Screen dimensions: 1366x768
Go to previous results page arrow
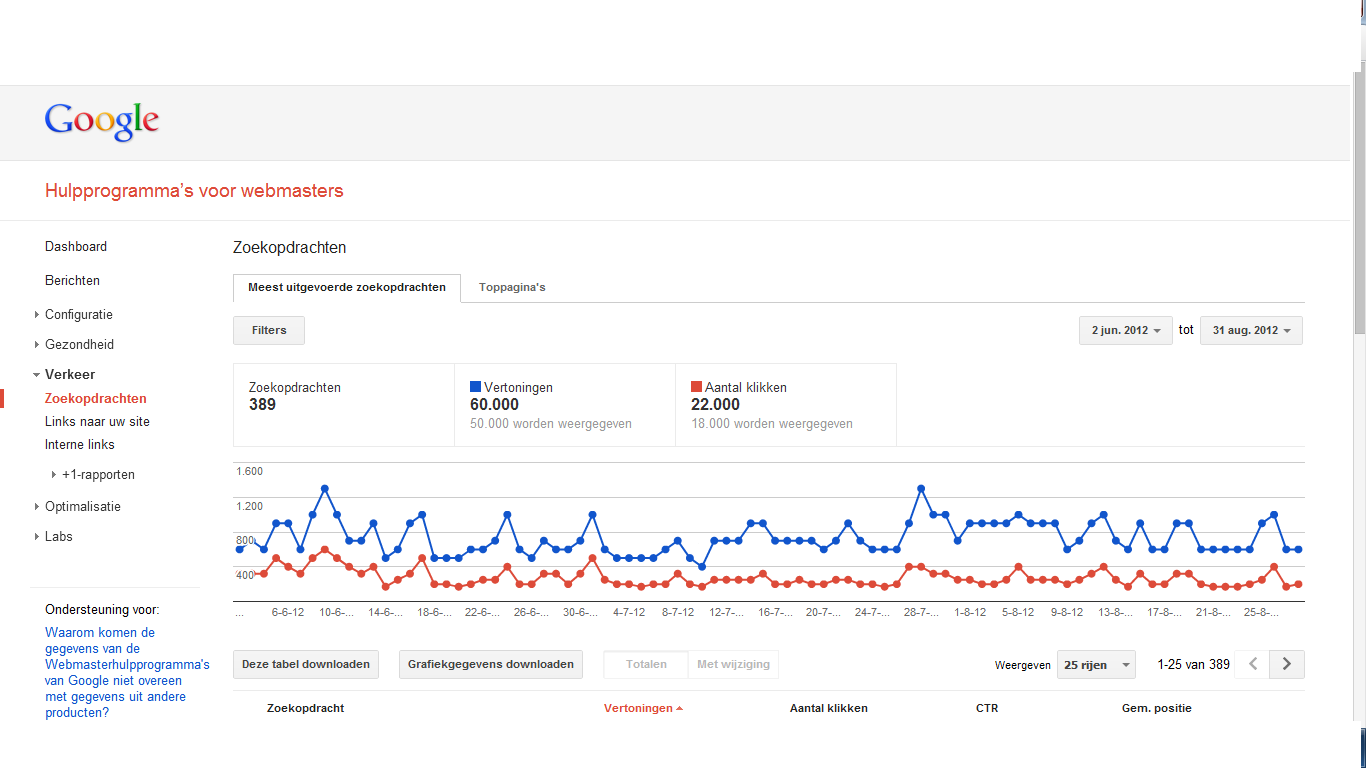[1252, 664]
